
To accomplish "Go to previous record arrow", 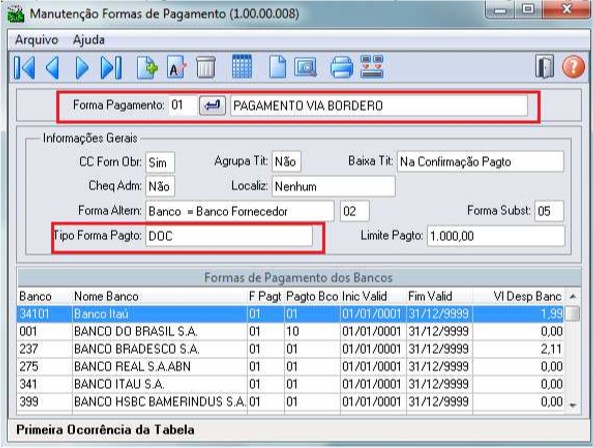I will [x=52, y=68].
